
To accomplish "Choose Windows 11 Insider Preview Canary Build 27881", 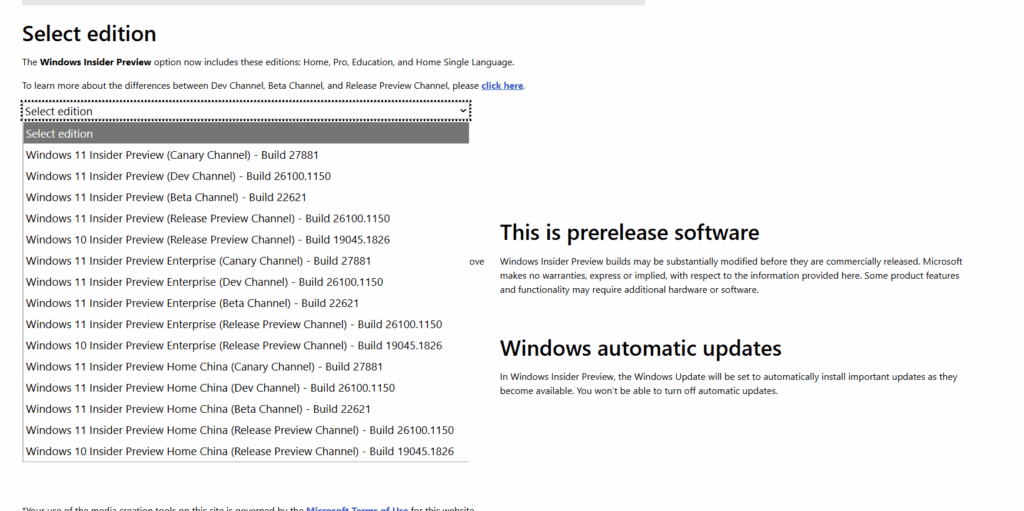I will click(x=172, y=155).
